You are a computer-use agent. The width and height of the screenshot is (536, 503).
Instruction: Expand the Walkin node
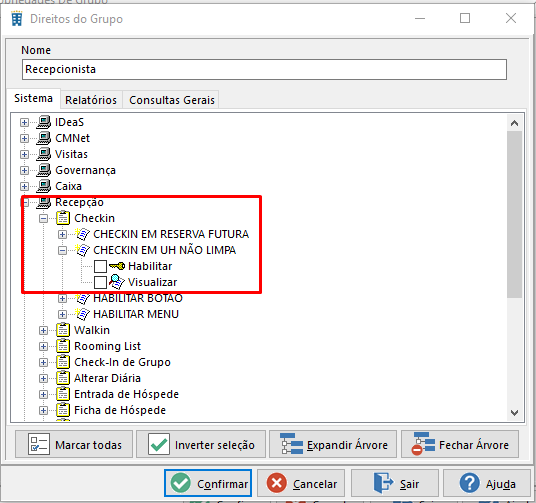(x=43, y=330)
